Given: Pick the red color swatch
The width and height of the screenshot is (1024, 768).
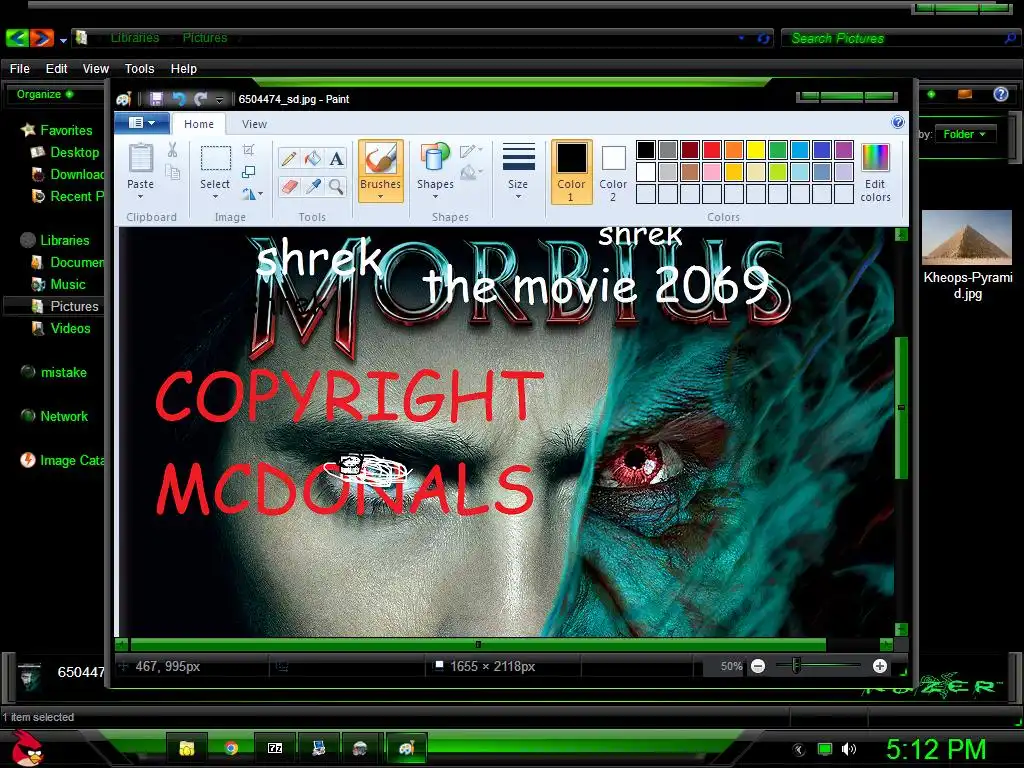Looking at the screenshot, I should 712,150.
